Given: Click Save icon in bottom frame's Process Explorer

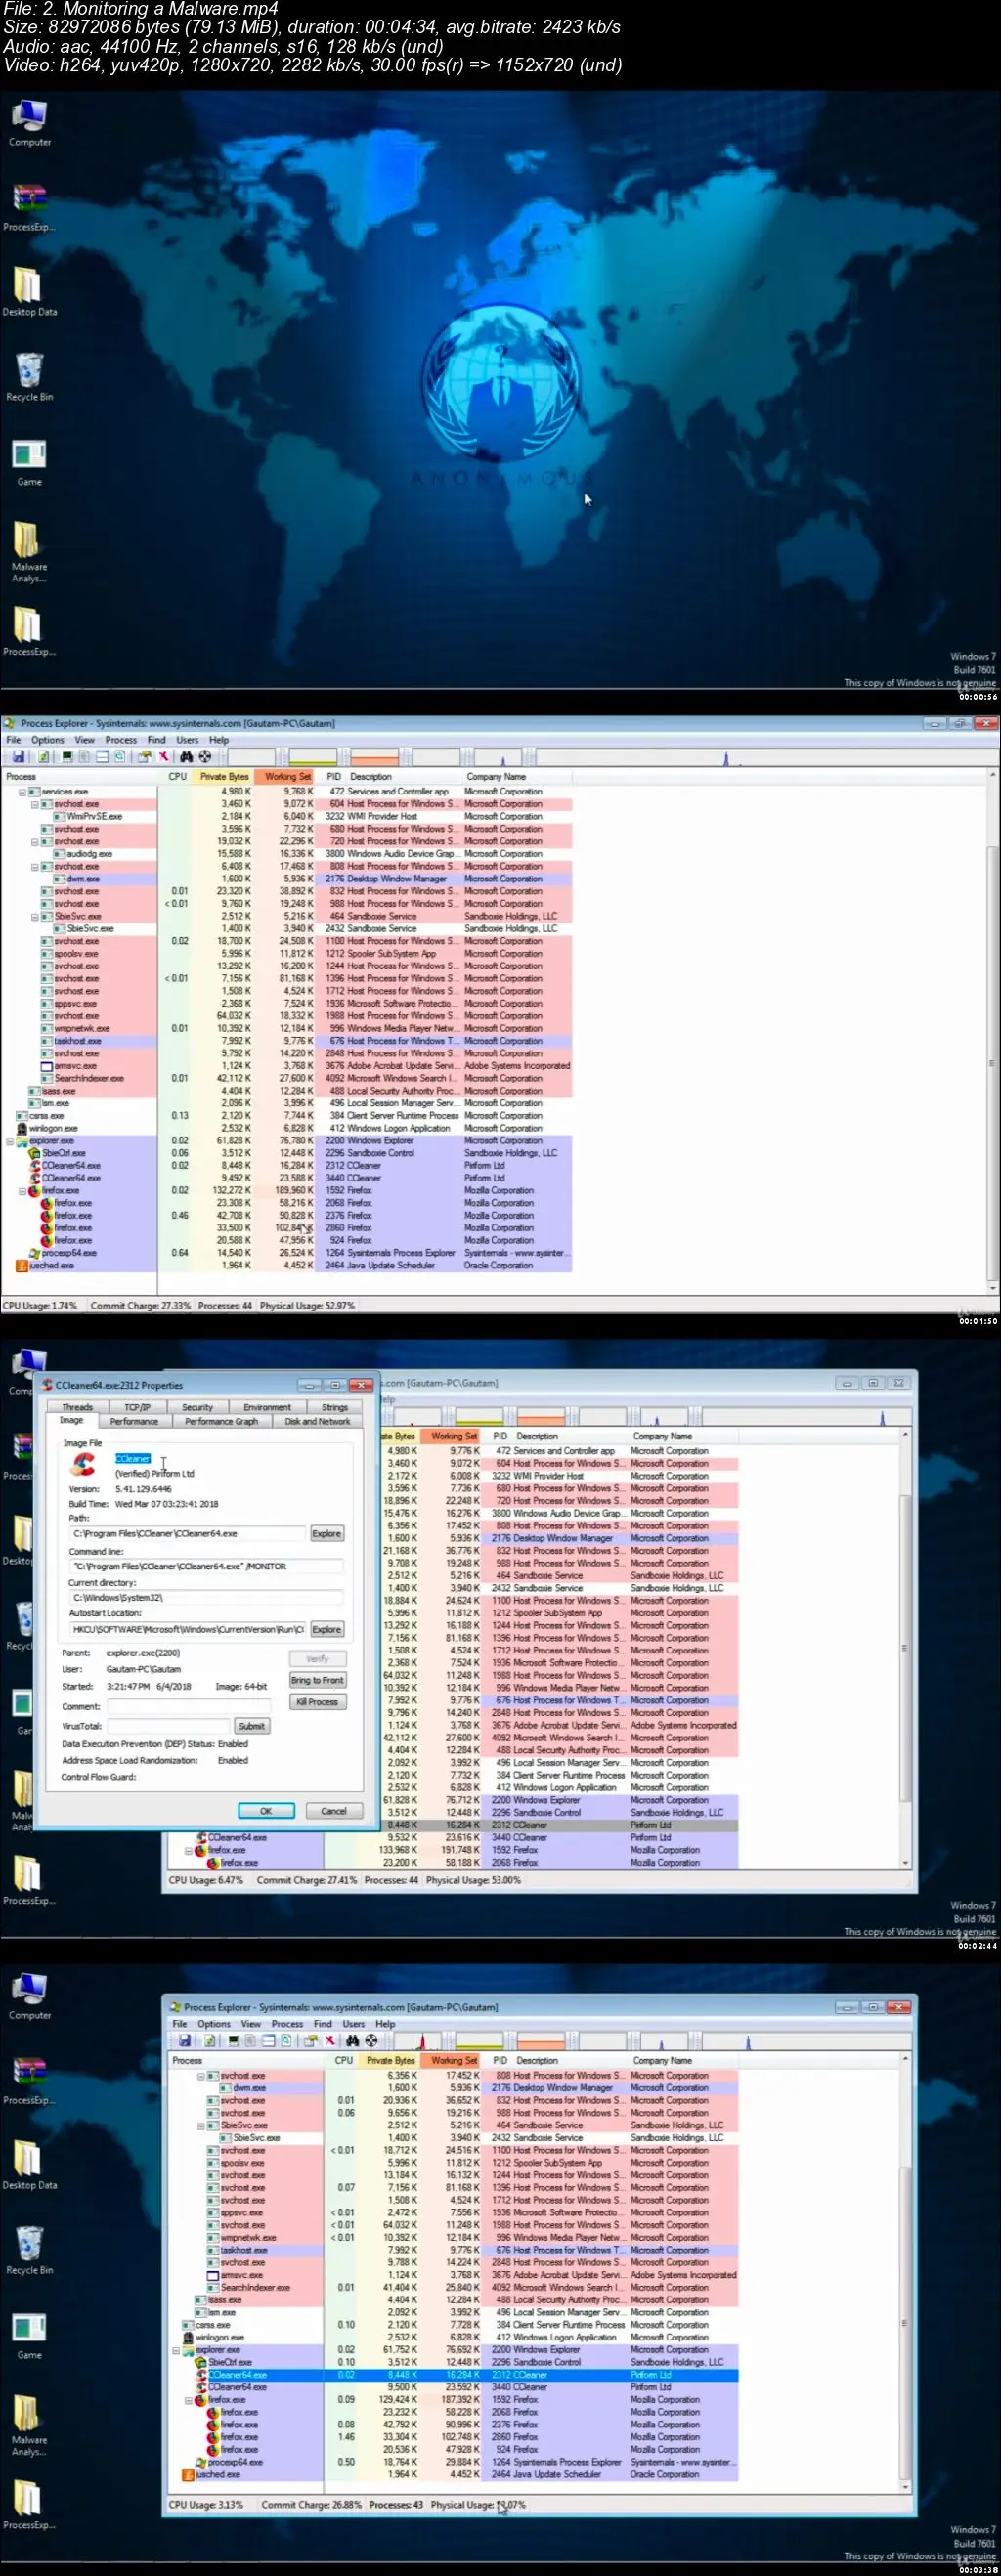Looking at the screenshot, I should pyautogui.click(x=185, y=2041).
